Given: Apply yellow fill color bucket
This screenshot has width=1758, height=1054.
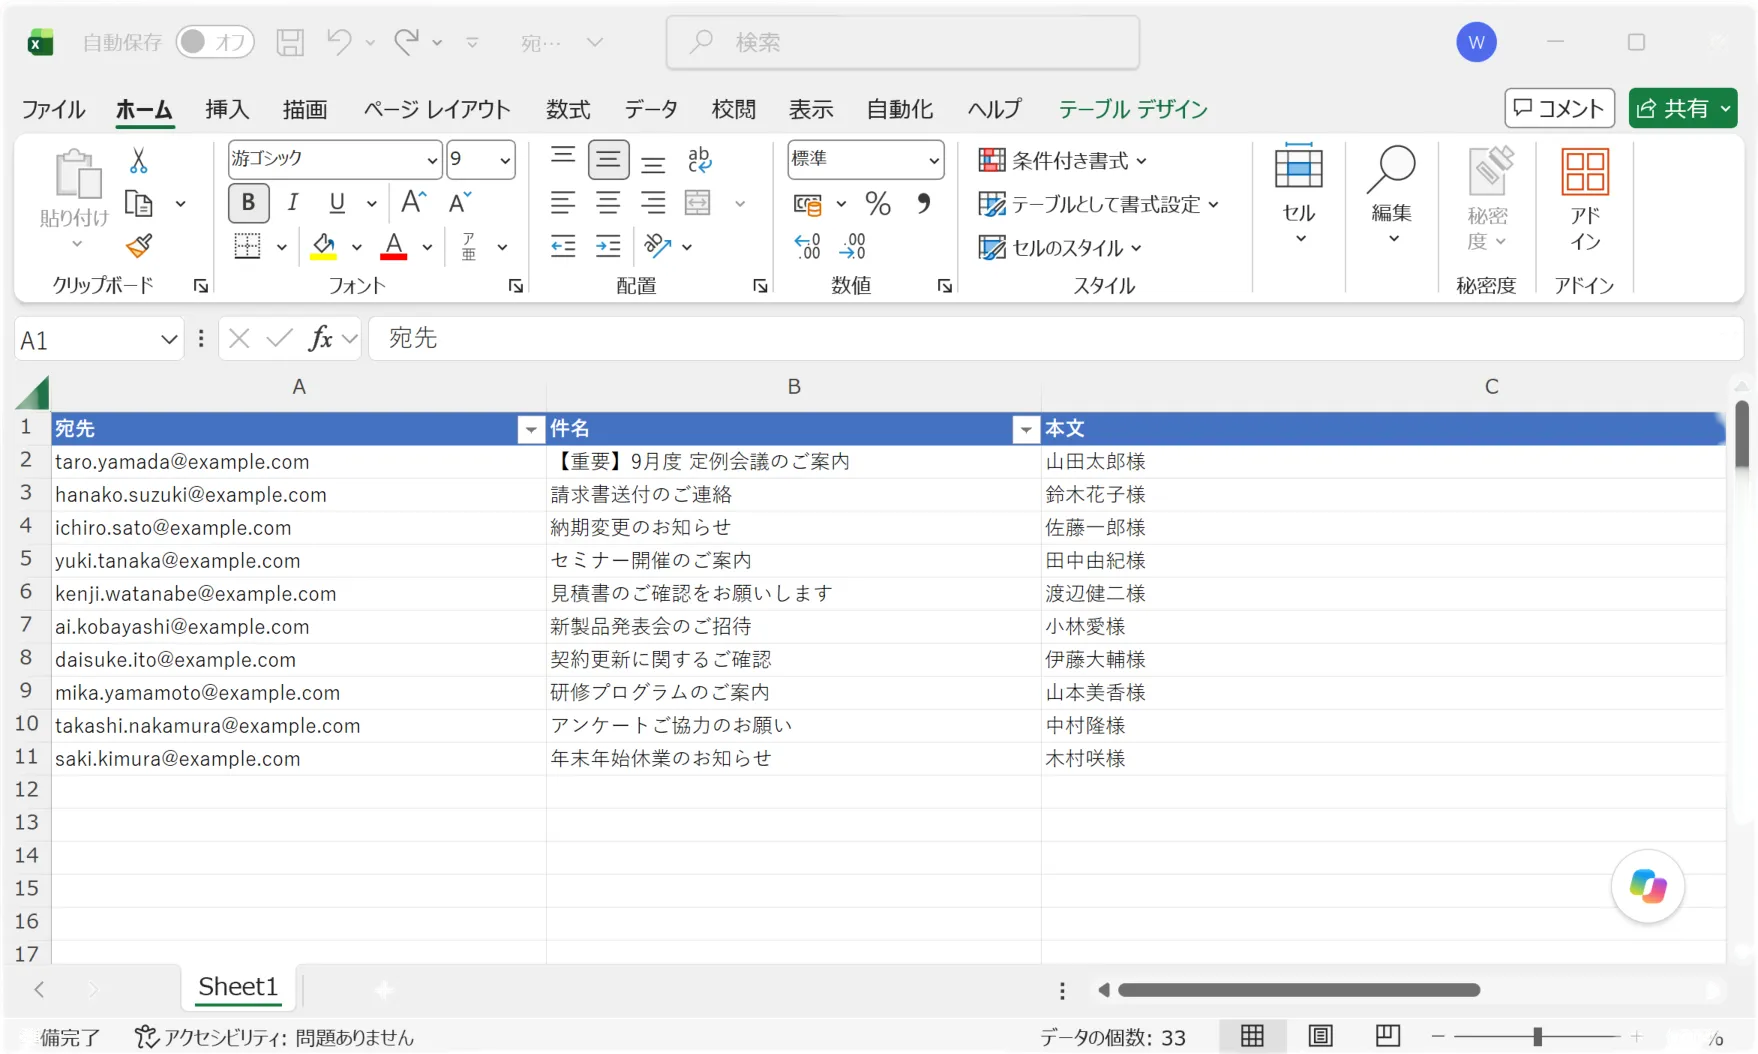Looking at the screenshot, I should pyautogui.click(x=323, y=246).
